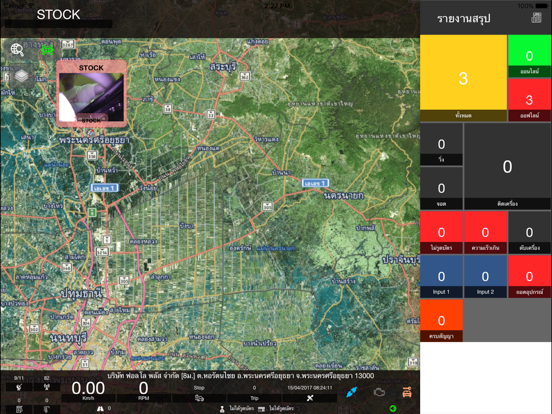Tap the green vehicle tracking icon
The image size is (552, 414).
pos(47,50)
